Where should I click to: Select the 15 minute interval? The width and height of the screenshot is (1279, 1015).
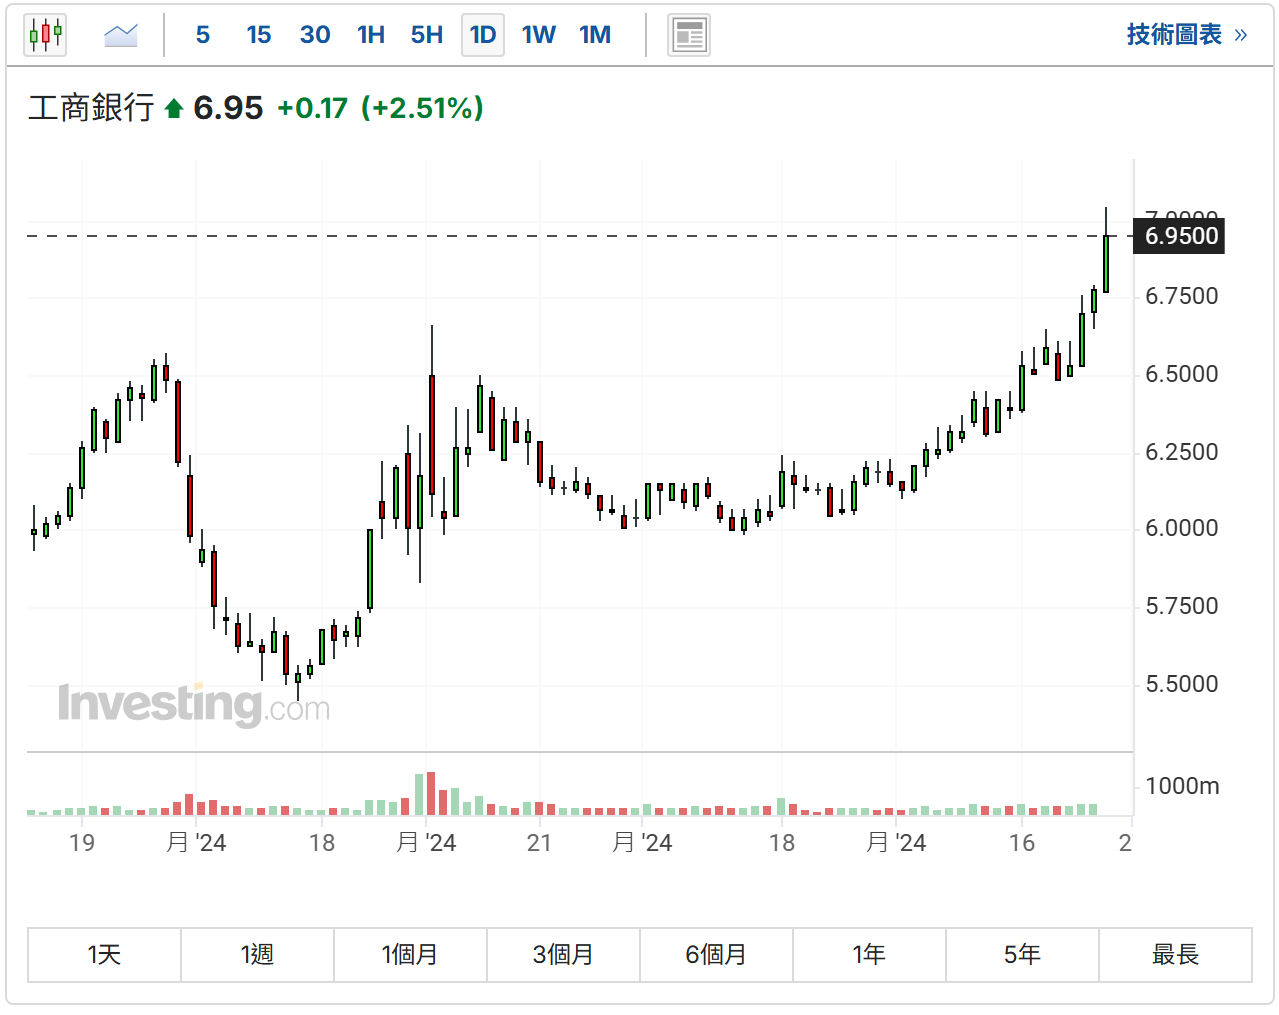[259, 35]
